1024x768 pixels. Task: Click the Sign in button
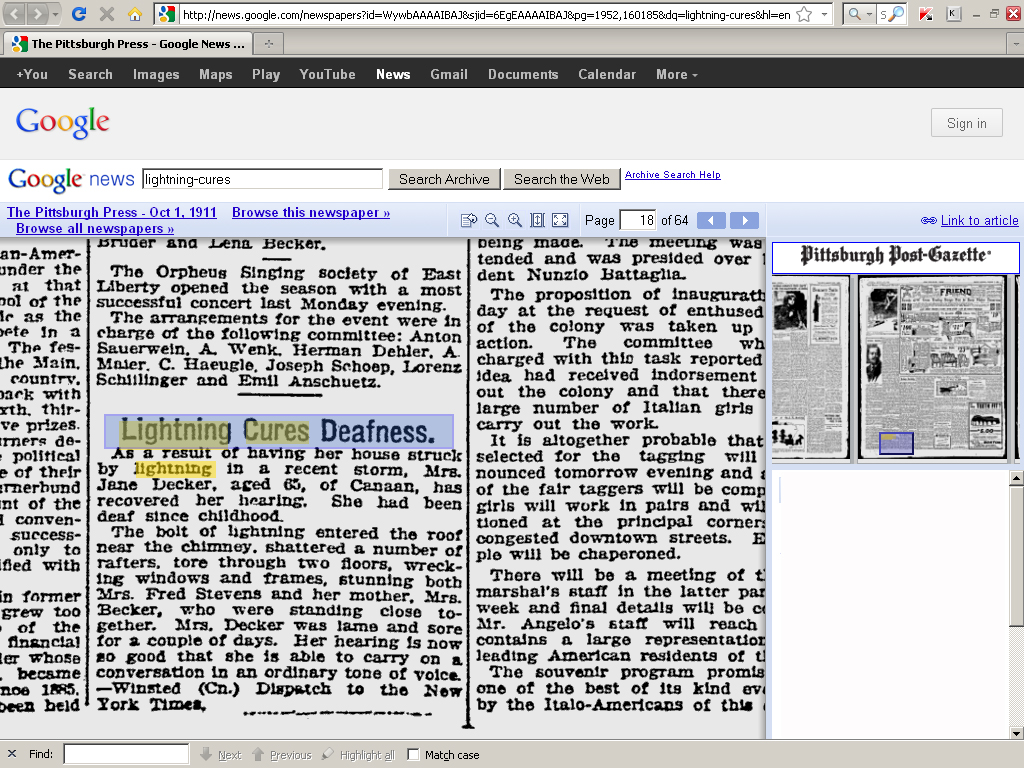pyautogui.click(x=967, y=123)
